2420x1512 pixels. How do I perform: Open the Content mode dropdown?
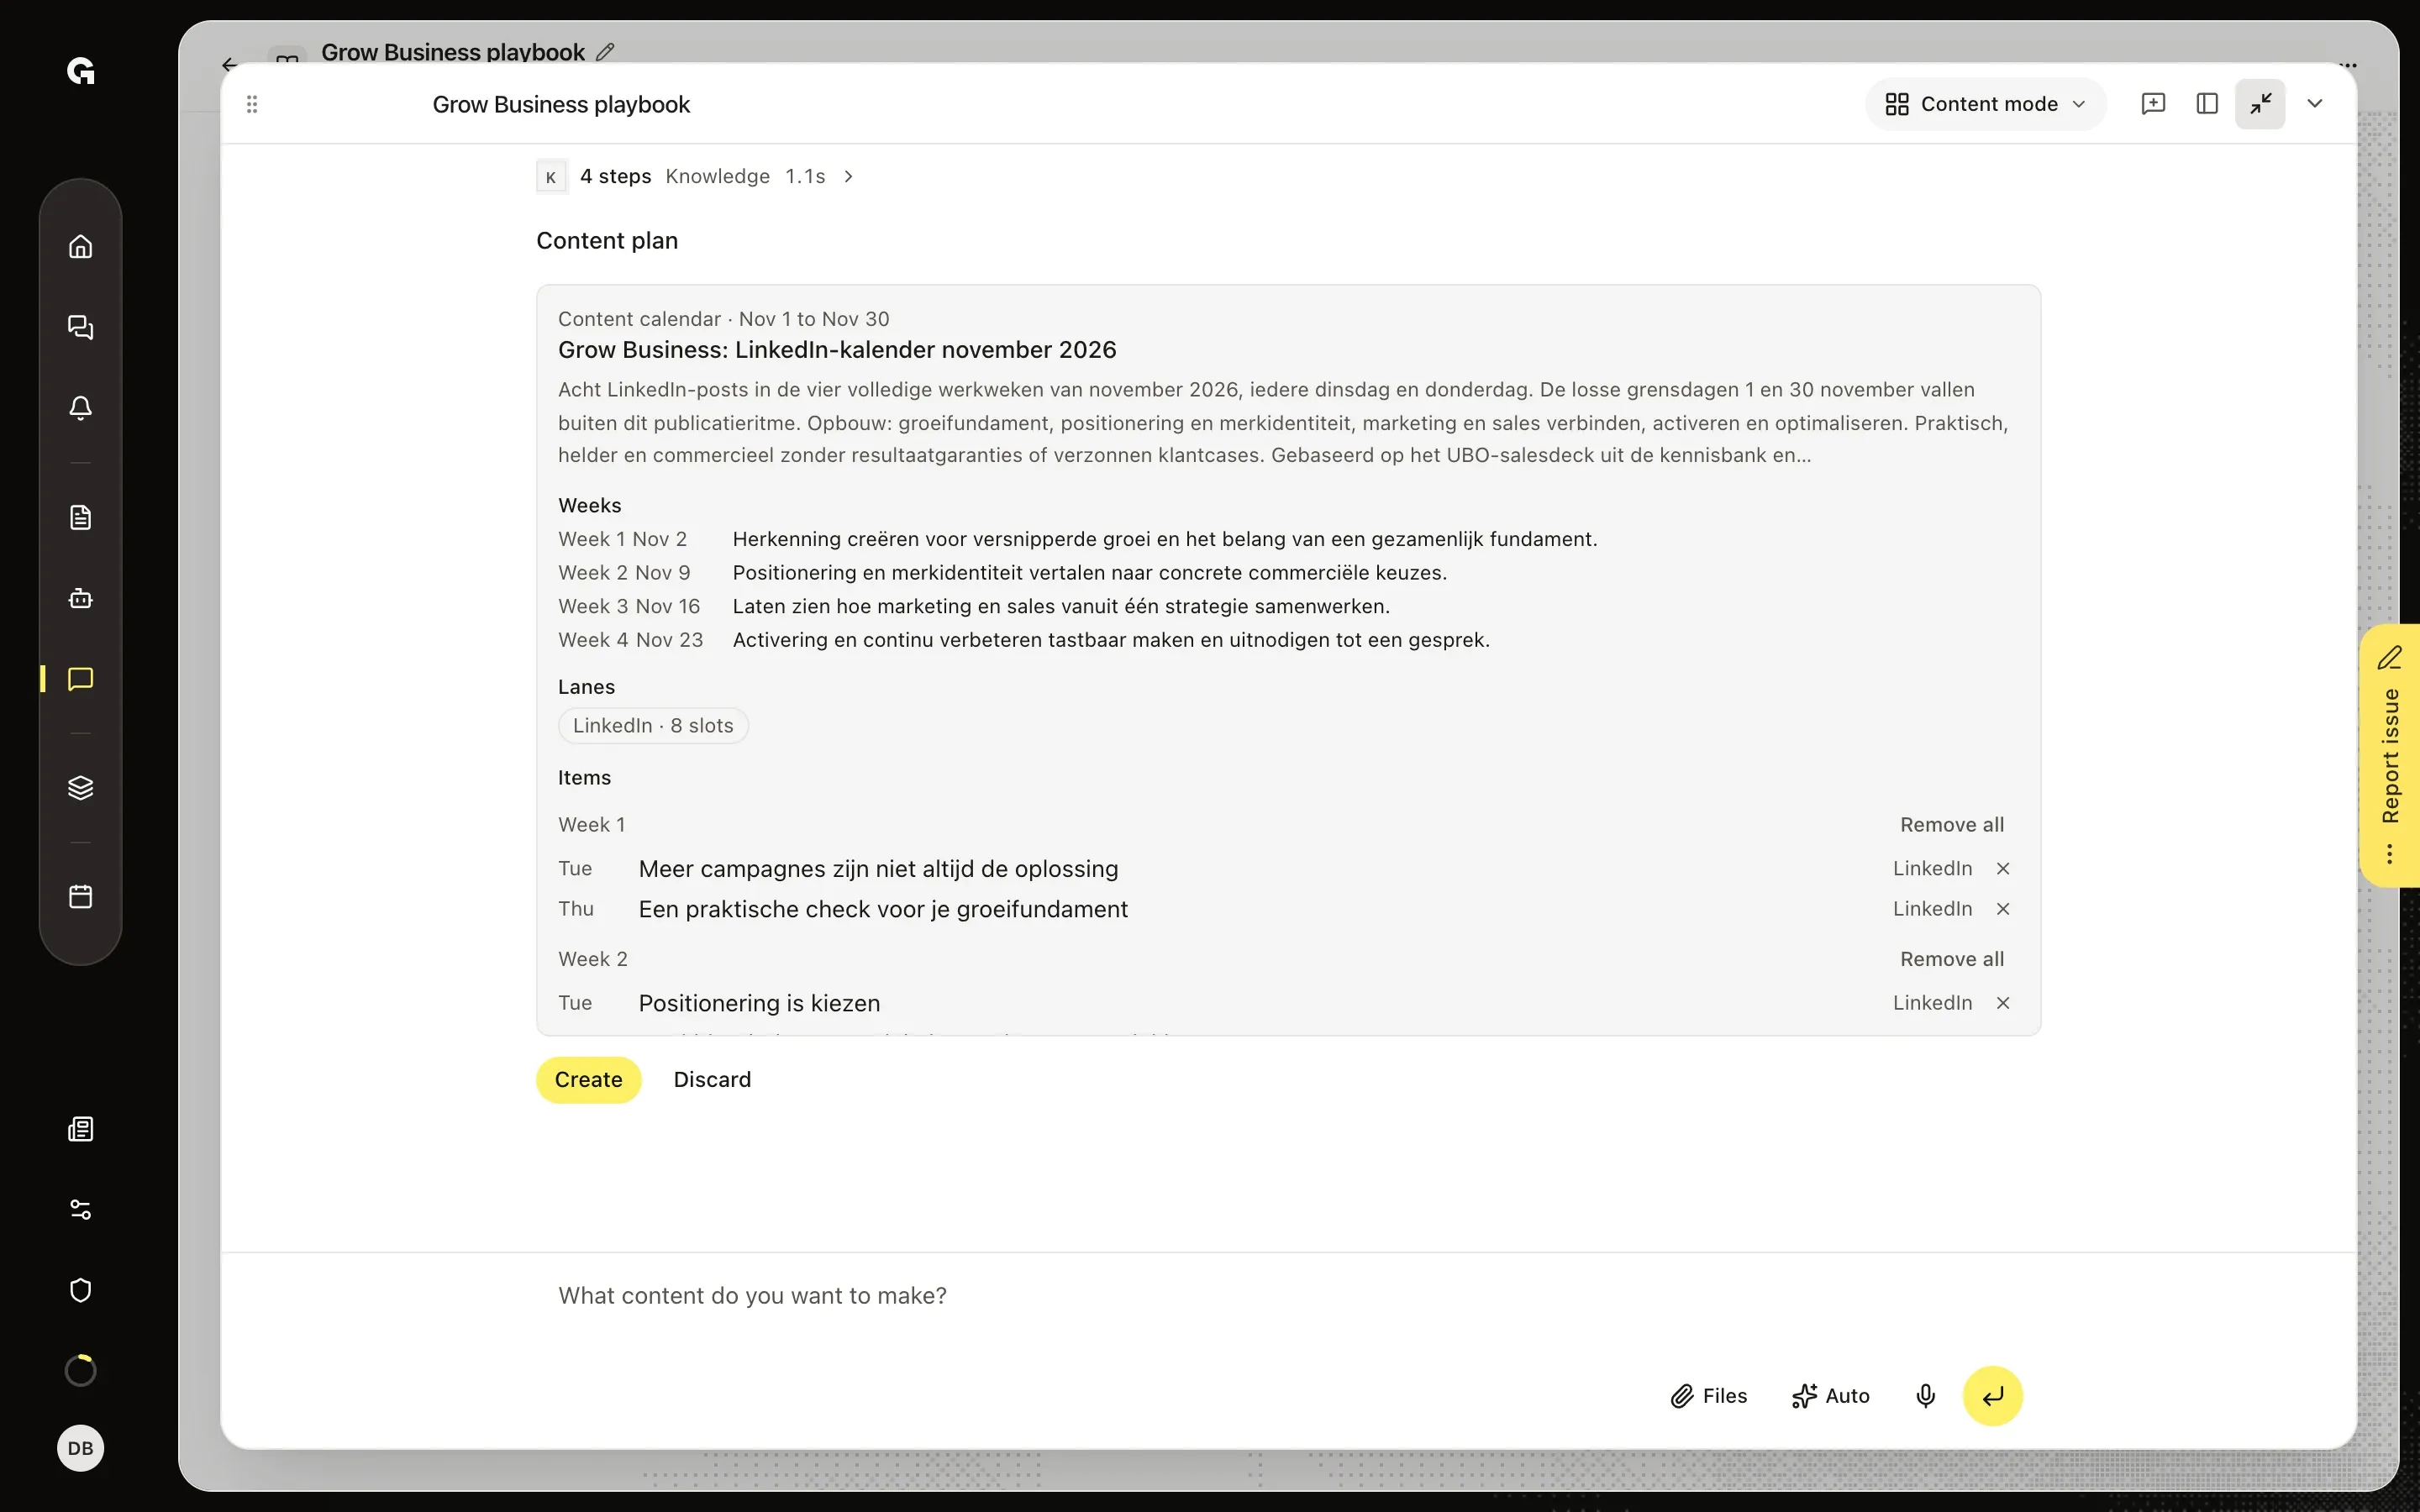click(x=1985, y=104)
